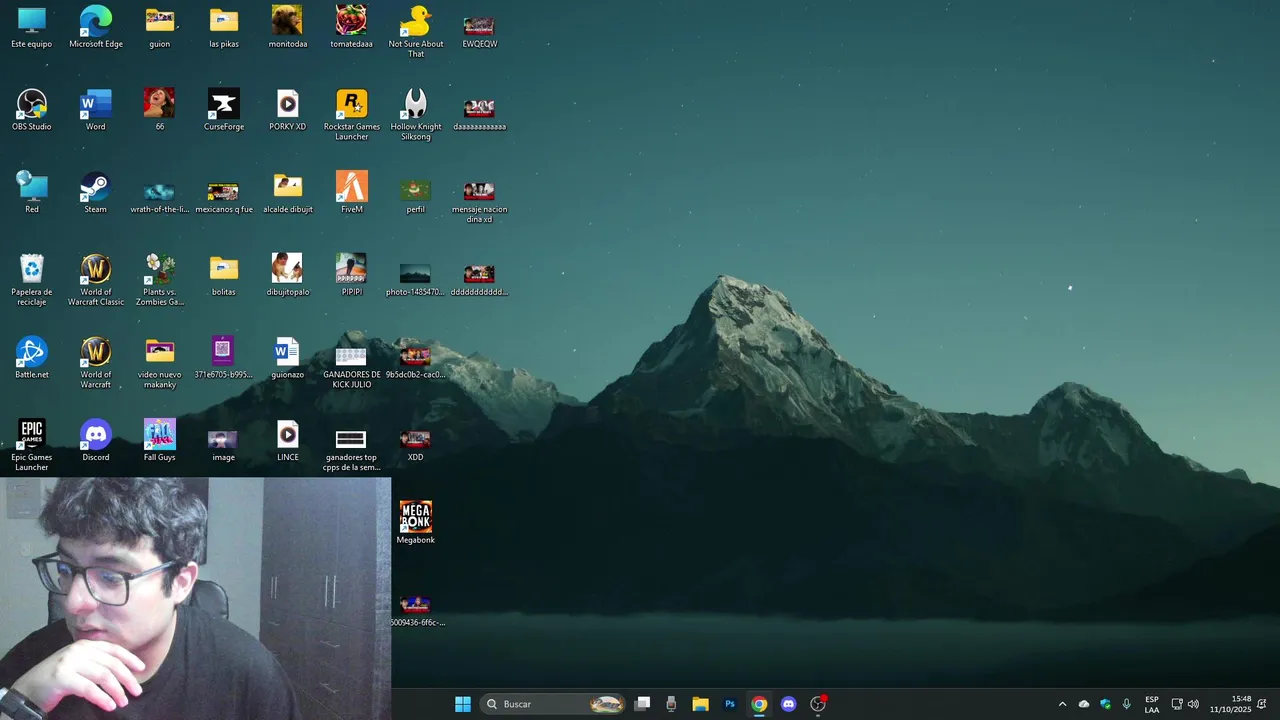
Task: Switch to Google Chrome in taskbar
Action: [759, 704]
